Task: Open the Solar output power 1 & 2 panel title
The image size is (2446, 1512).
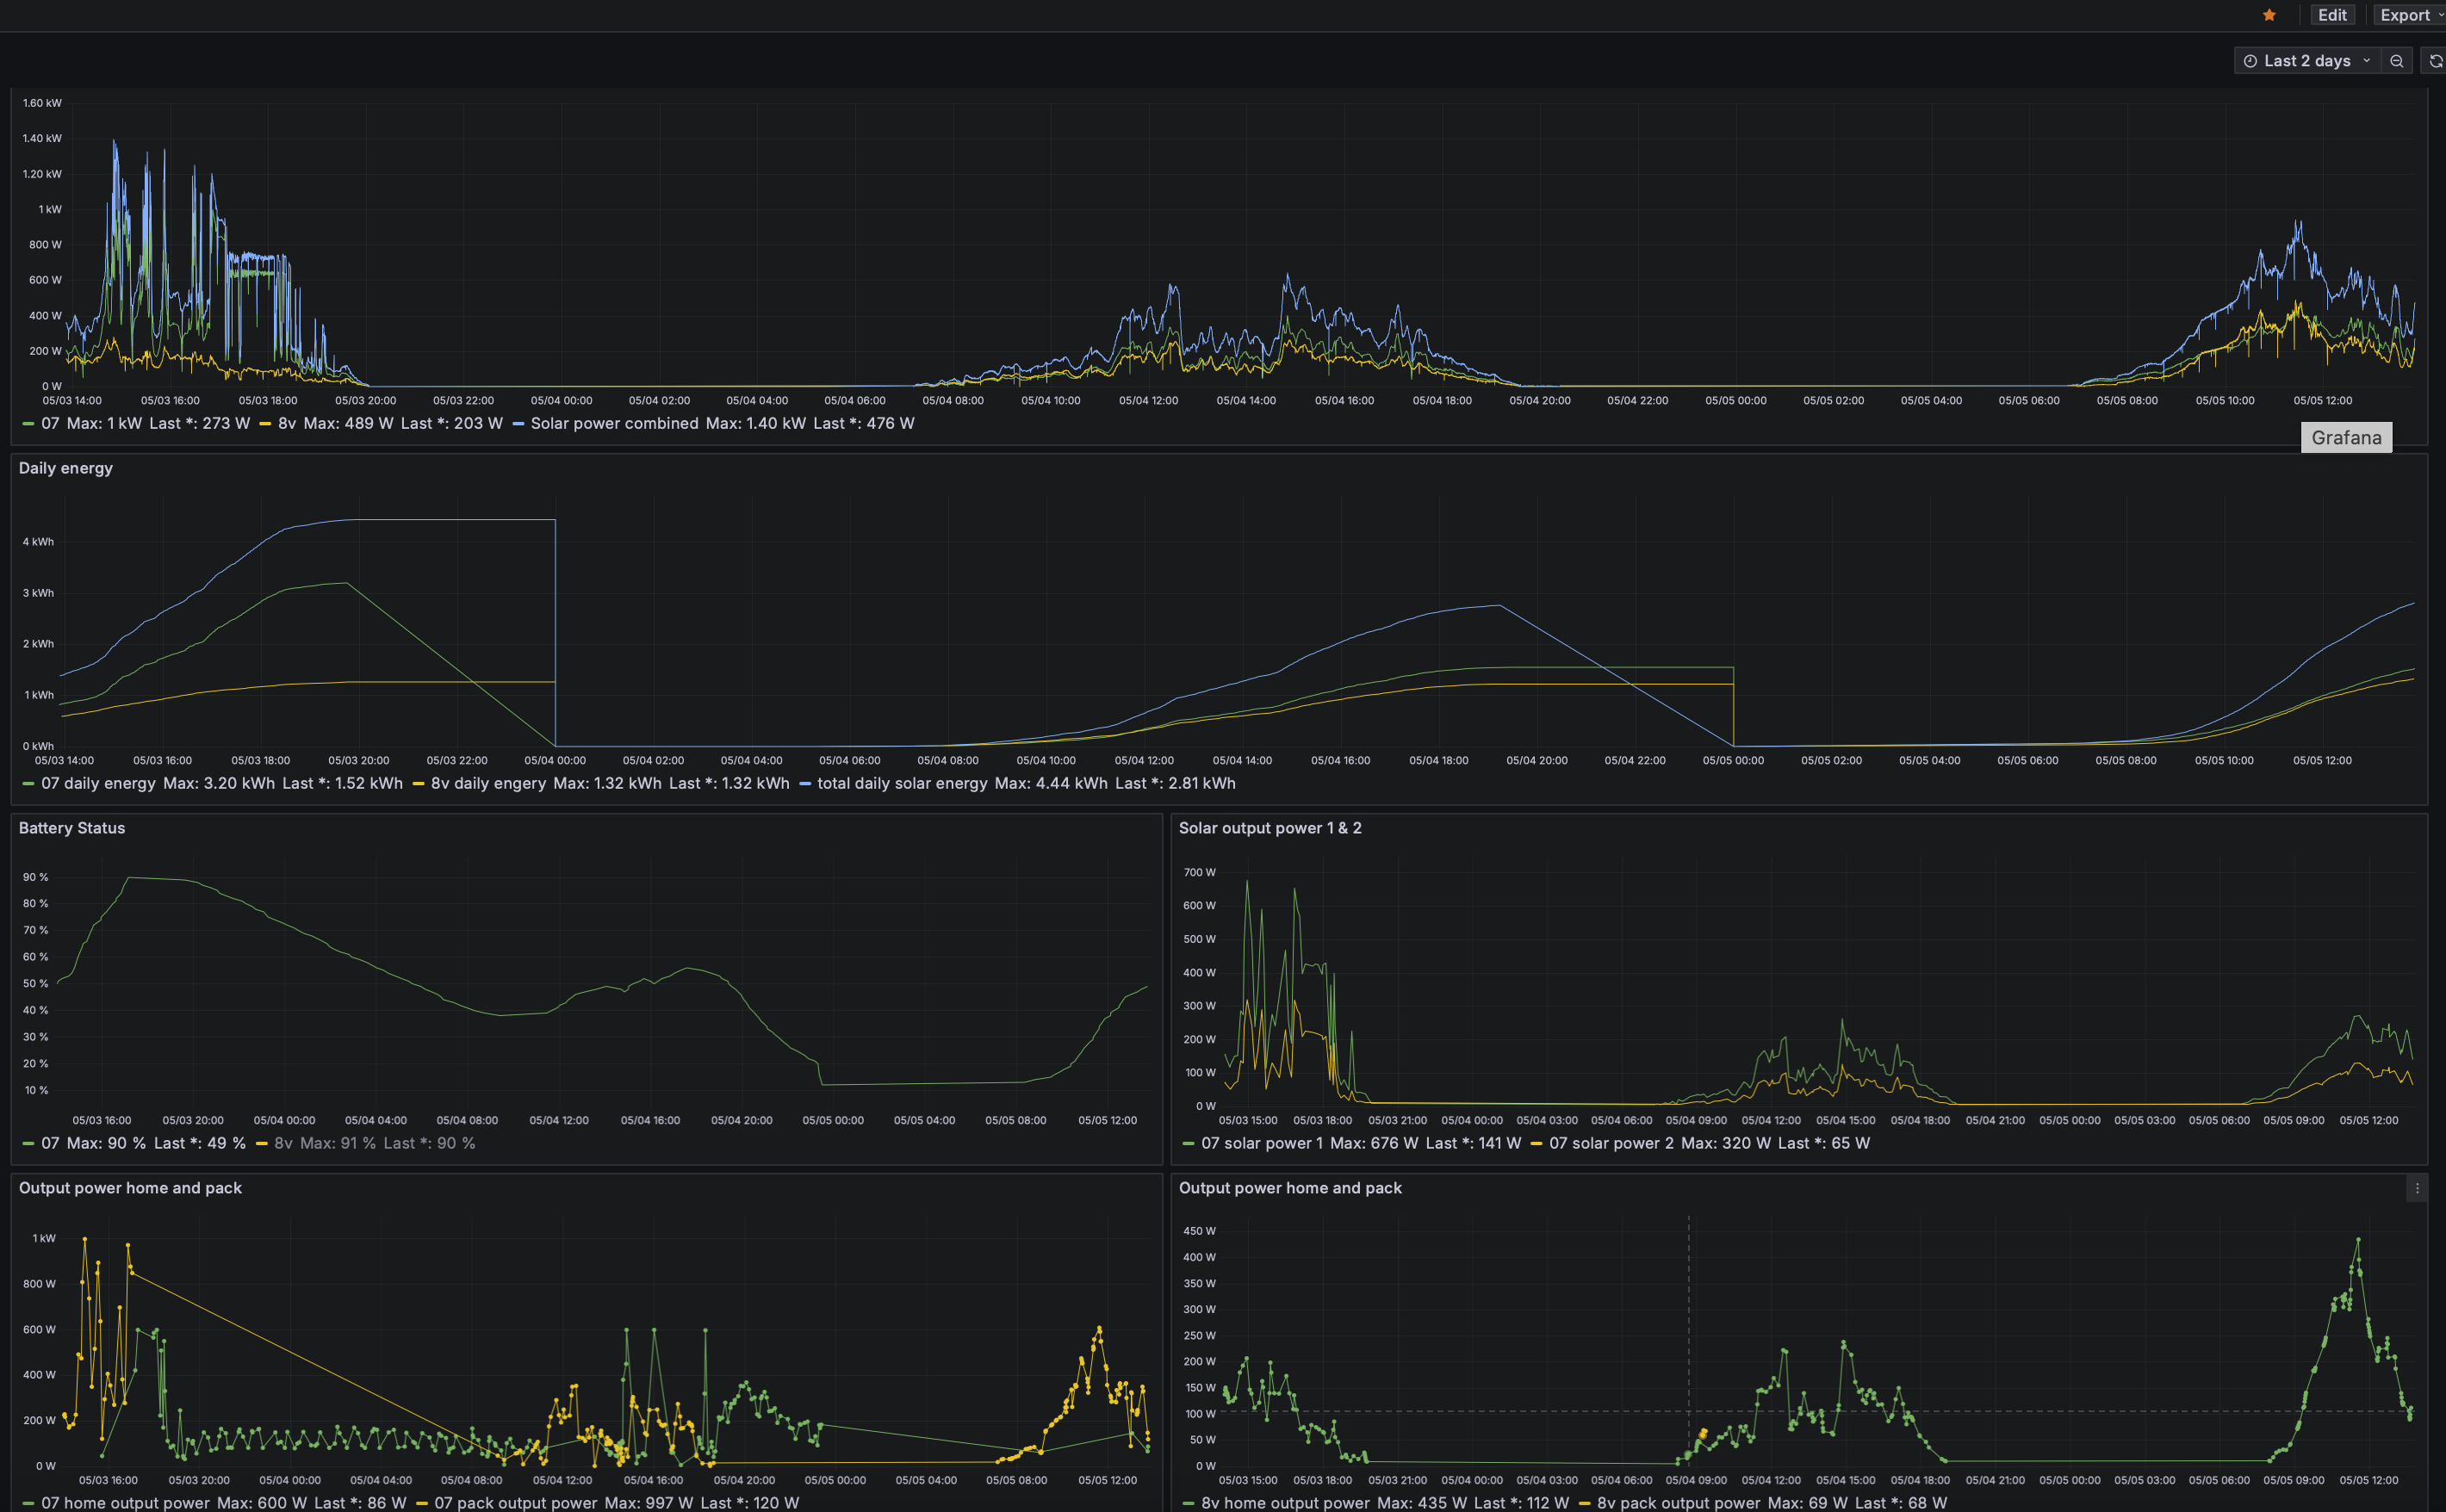Action: coord(1269,828)
